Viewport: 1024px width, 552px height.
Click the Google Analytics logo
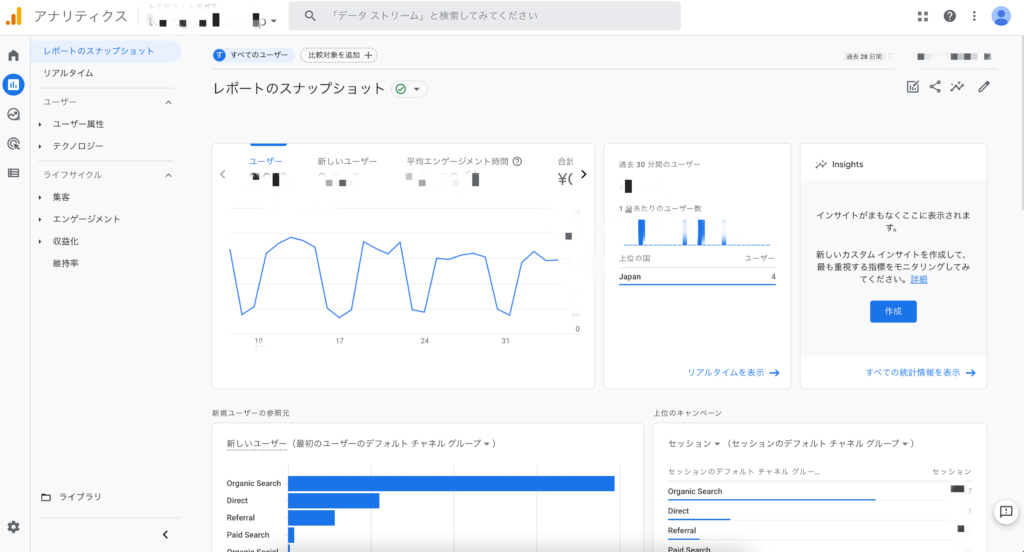point(14,16)
